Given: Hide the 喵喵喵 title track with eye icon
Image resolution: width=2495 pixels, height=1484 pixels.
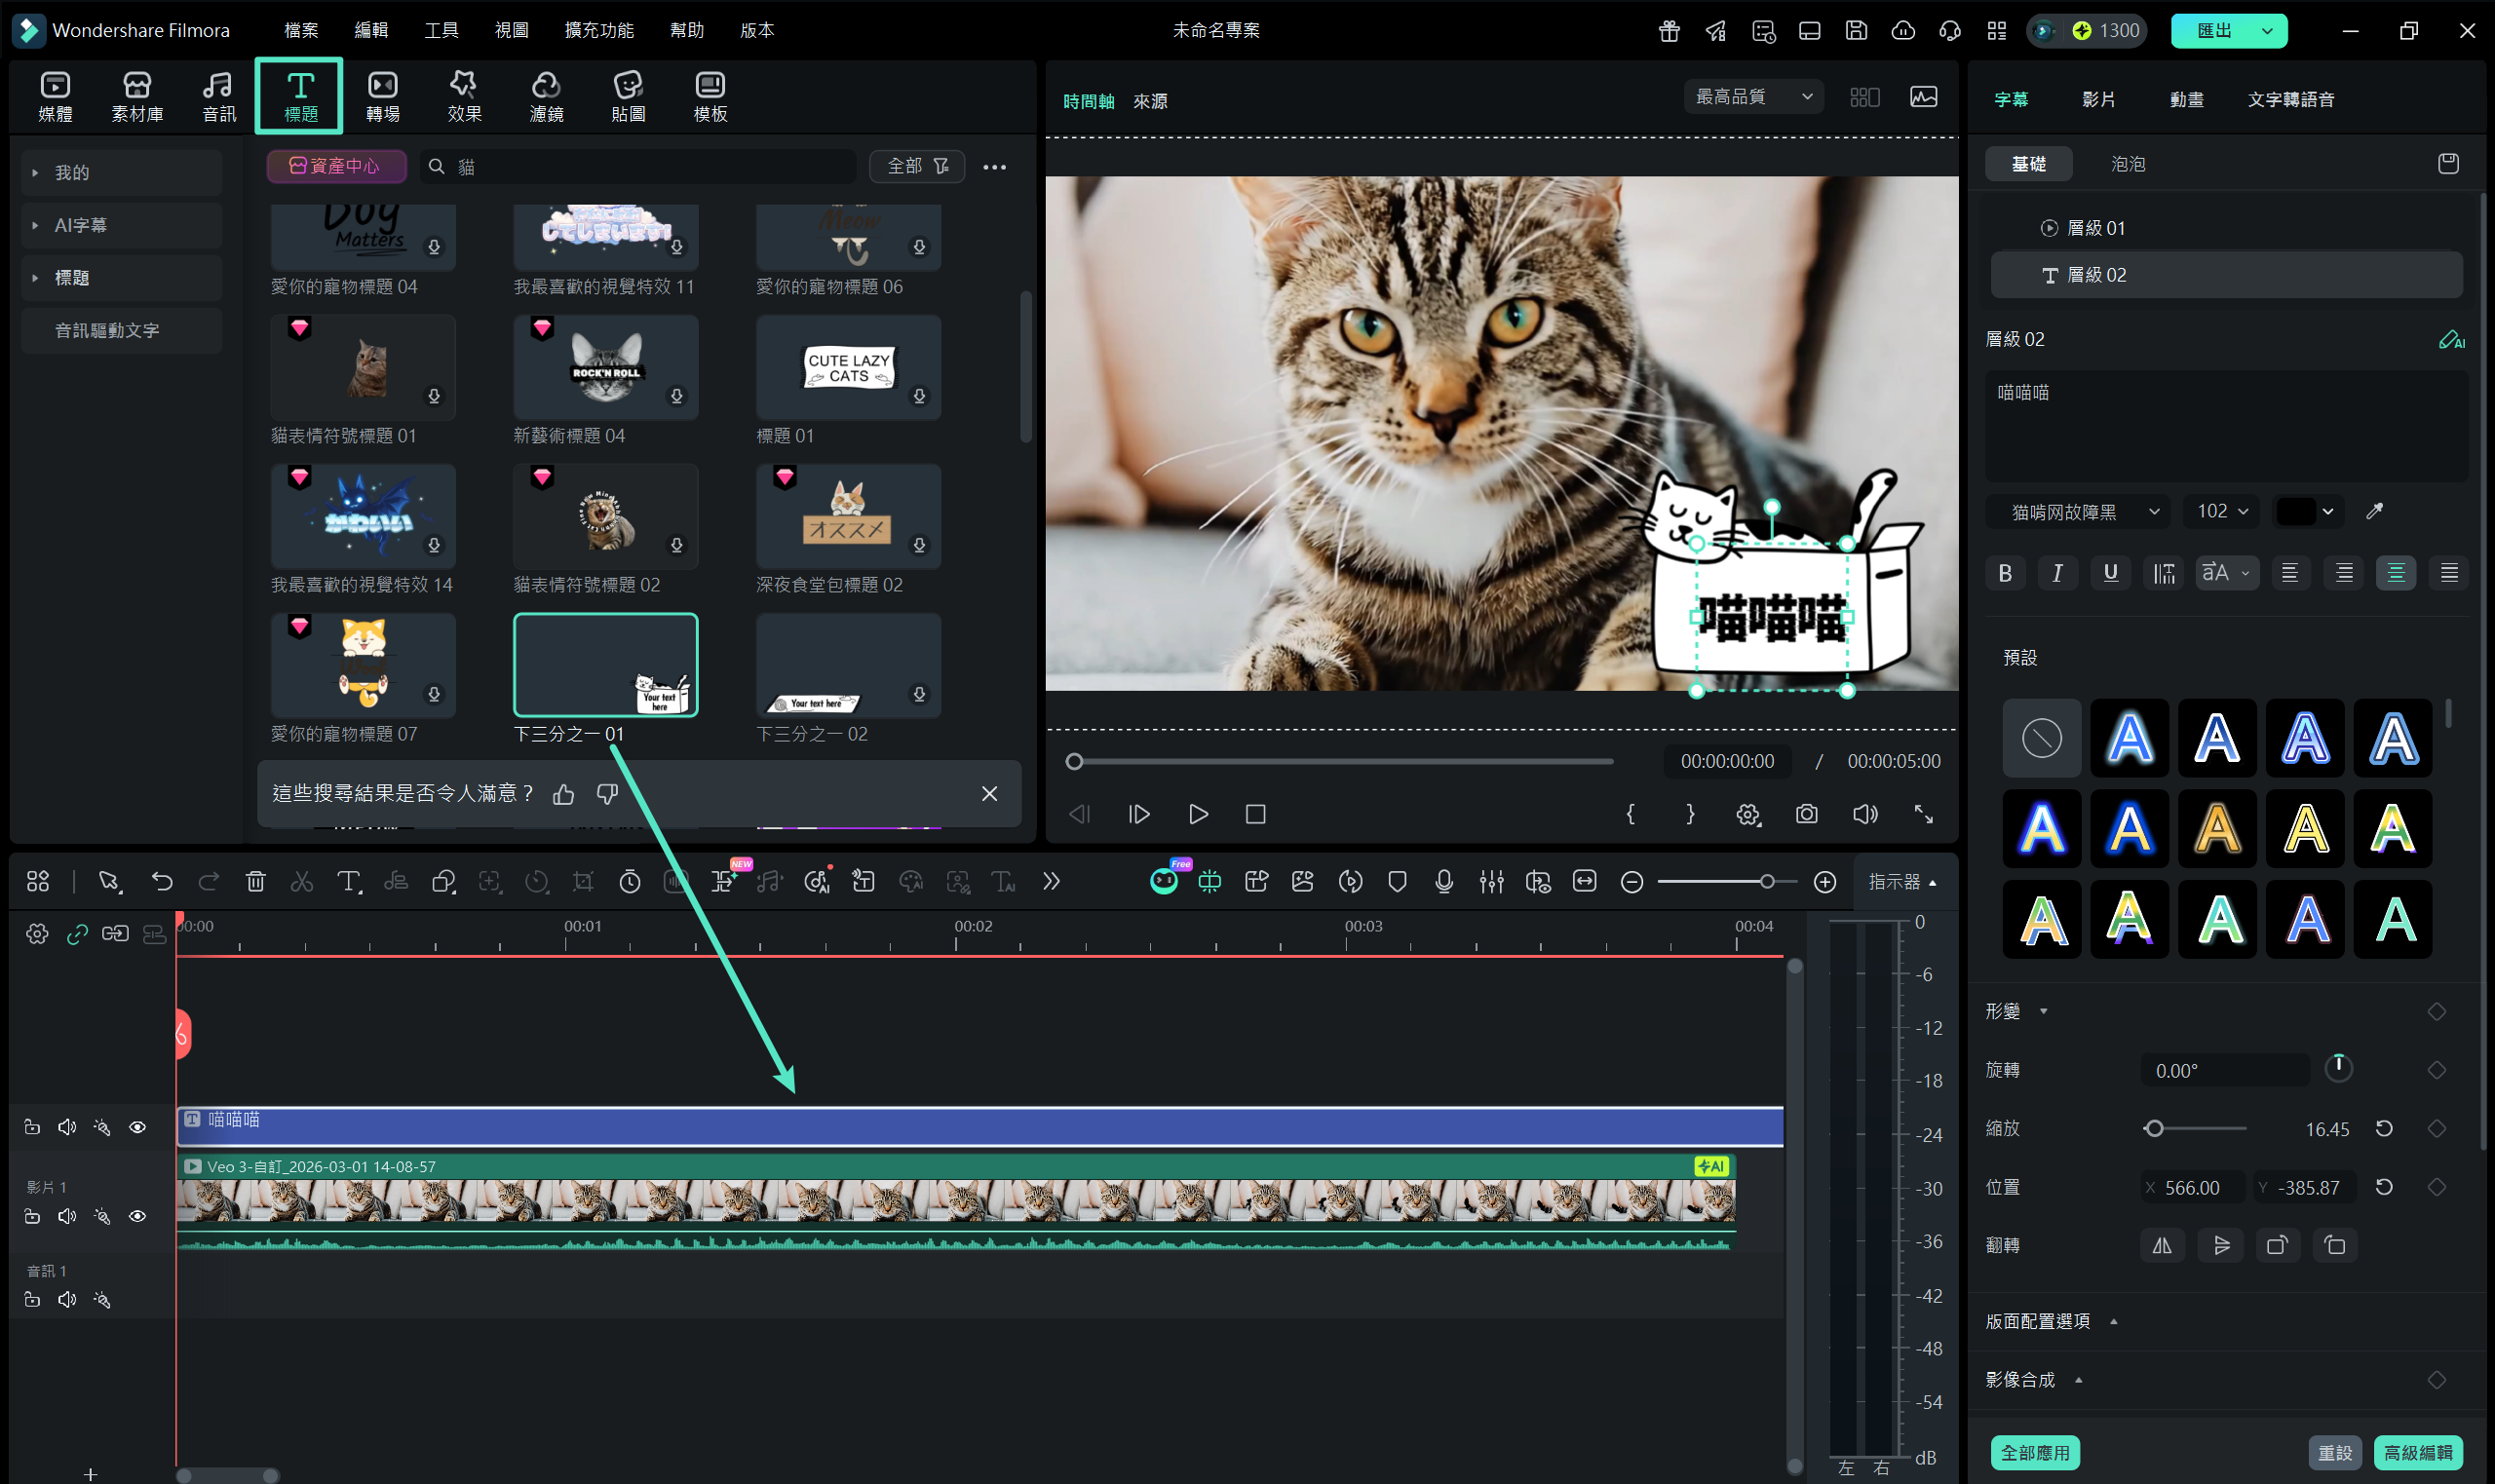Looking at the screenshot, I should [138, 1127].
